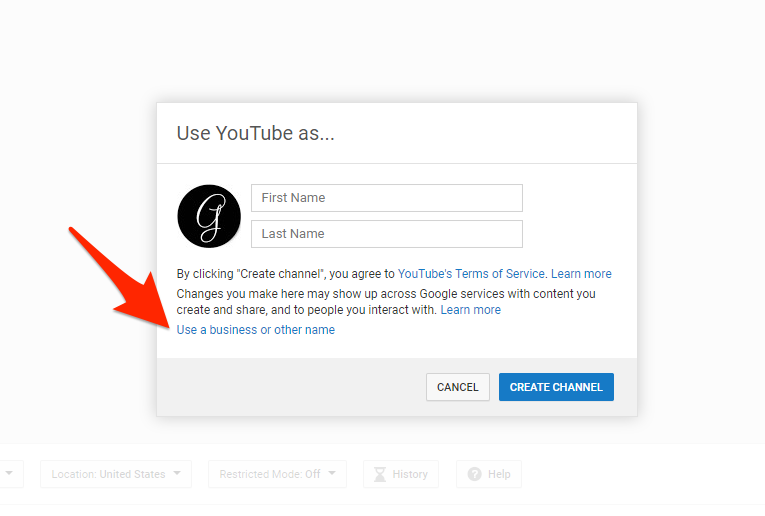
Task: Open the History page from footer
Action: click(x=401, y=474)
